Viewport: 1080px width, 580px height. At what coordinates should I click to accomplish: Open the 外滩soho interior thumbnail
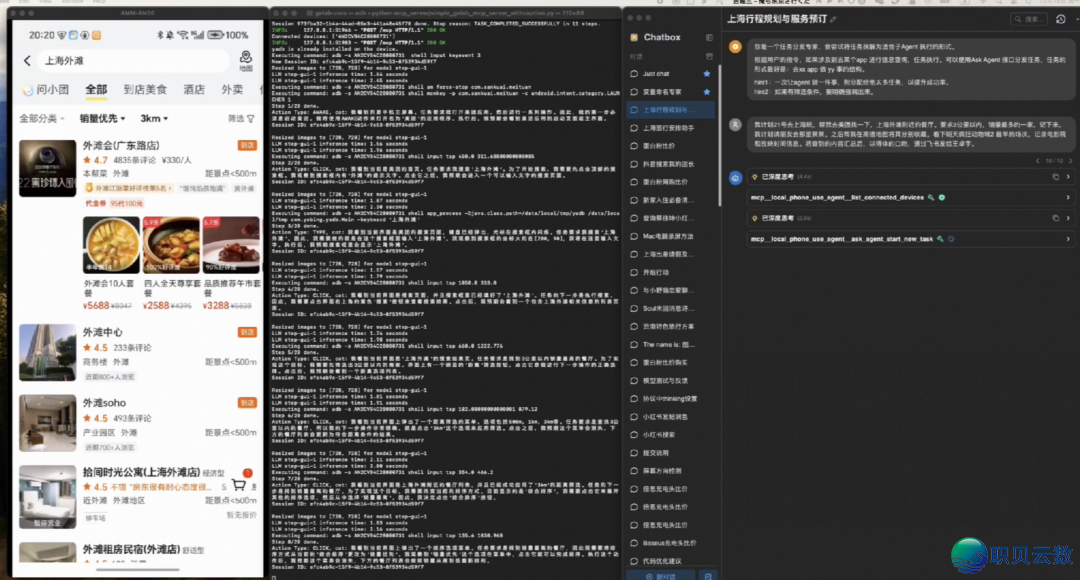[x=48, y=423]
